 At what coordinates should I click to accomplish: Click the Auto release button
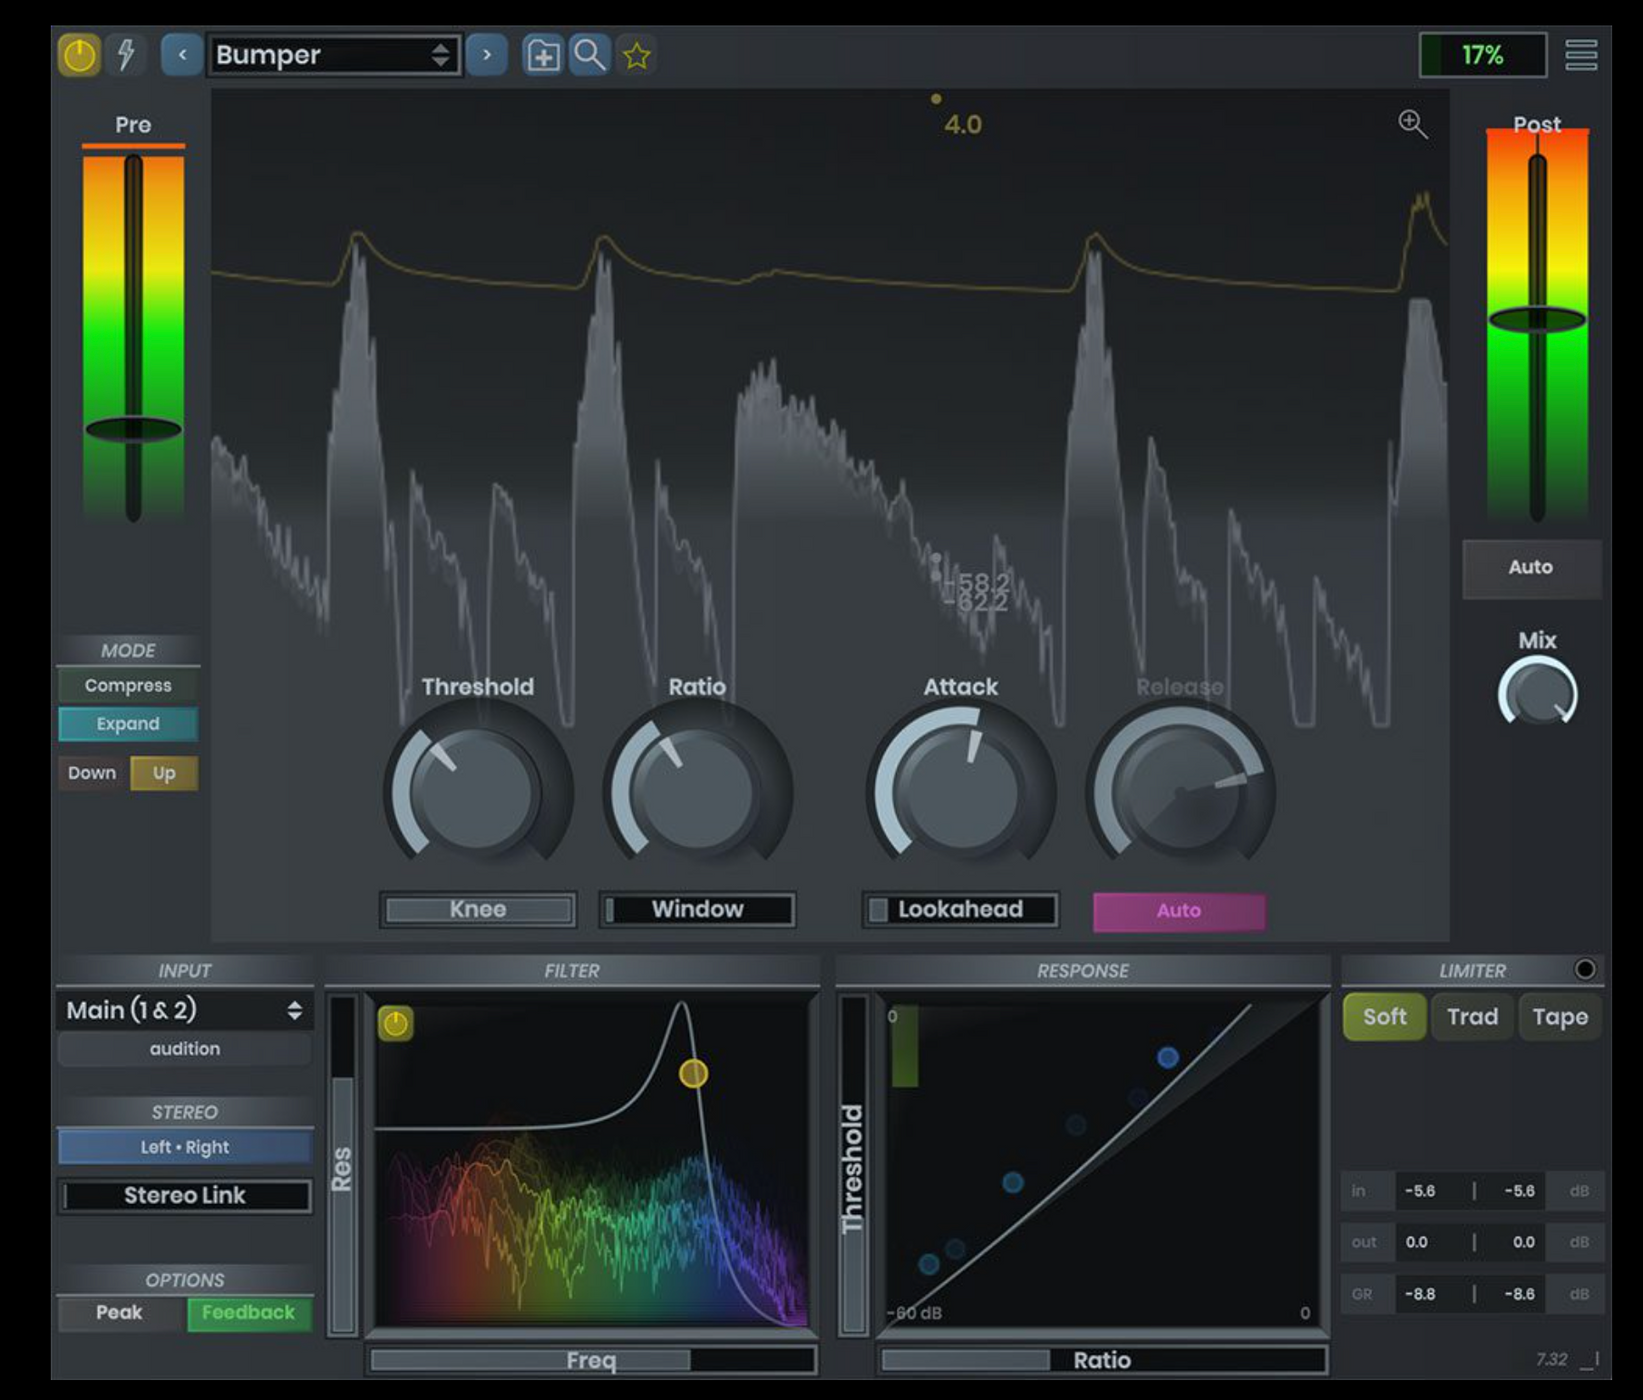tap(1179, 910)
